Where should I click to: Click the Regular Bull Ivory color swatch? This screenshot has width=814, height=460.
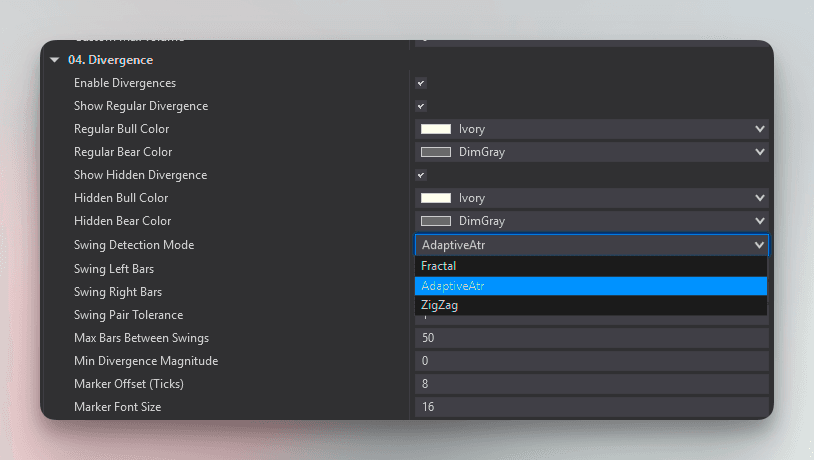pos(436,129)
